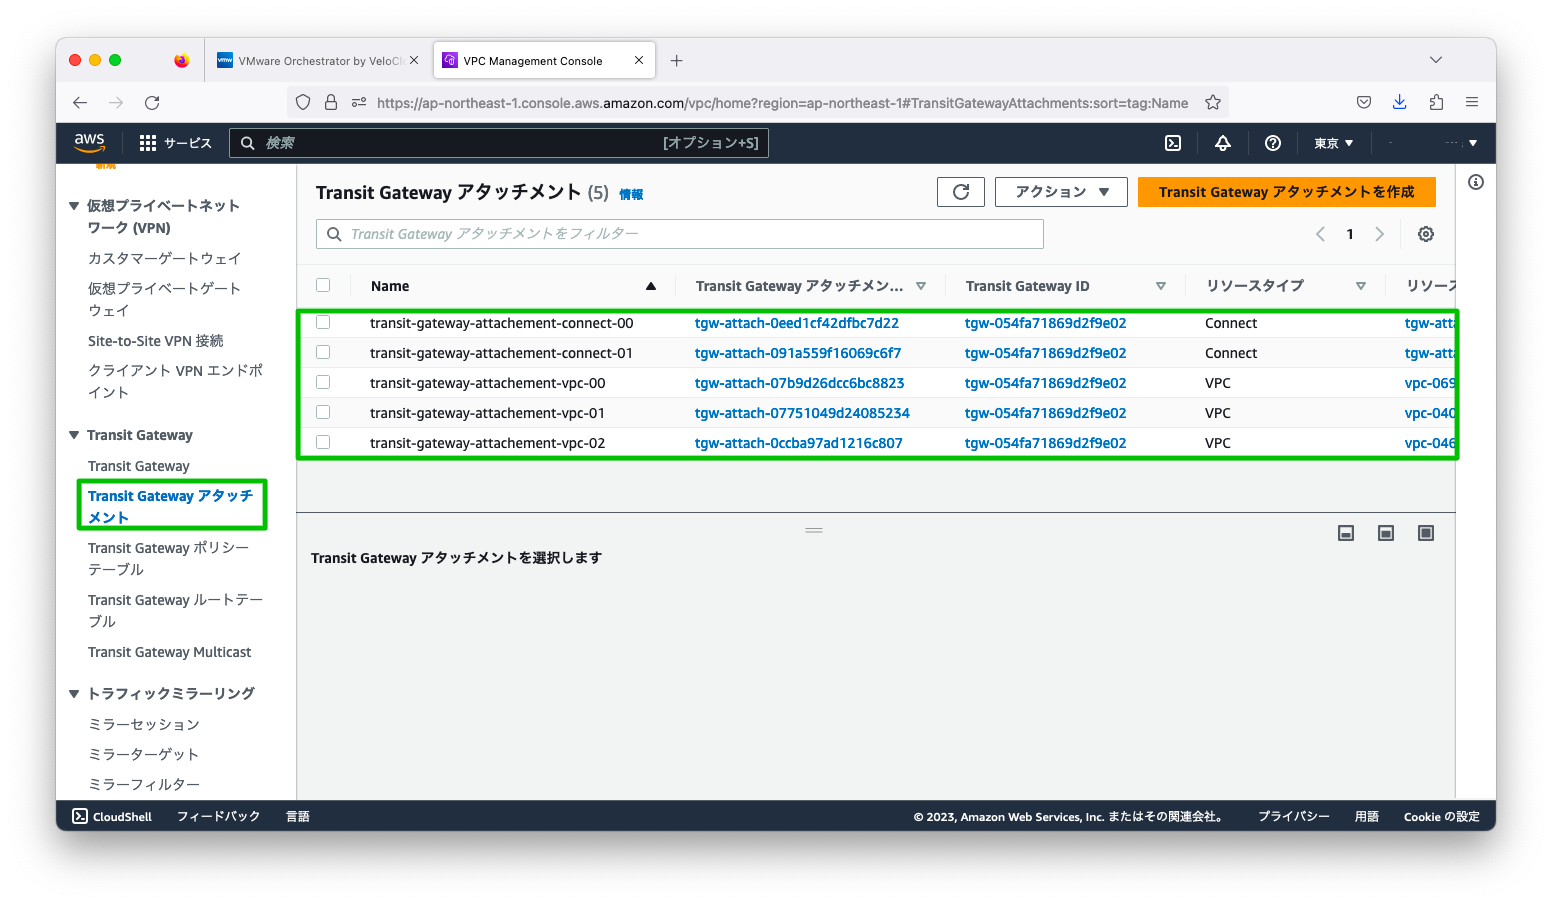Focus the AWS console 検索 box
Screen dimensions: 1552x905
pos(499,143)
